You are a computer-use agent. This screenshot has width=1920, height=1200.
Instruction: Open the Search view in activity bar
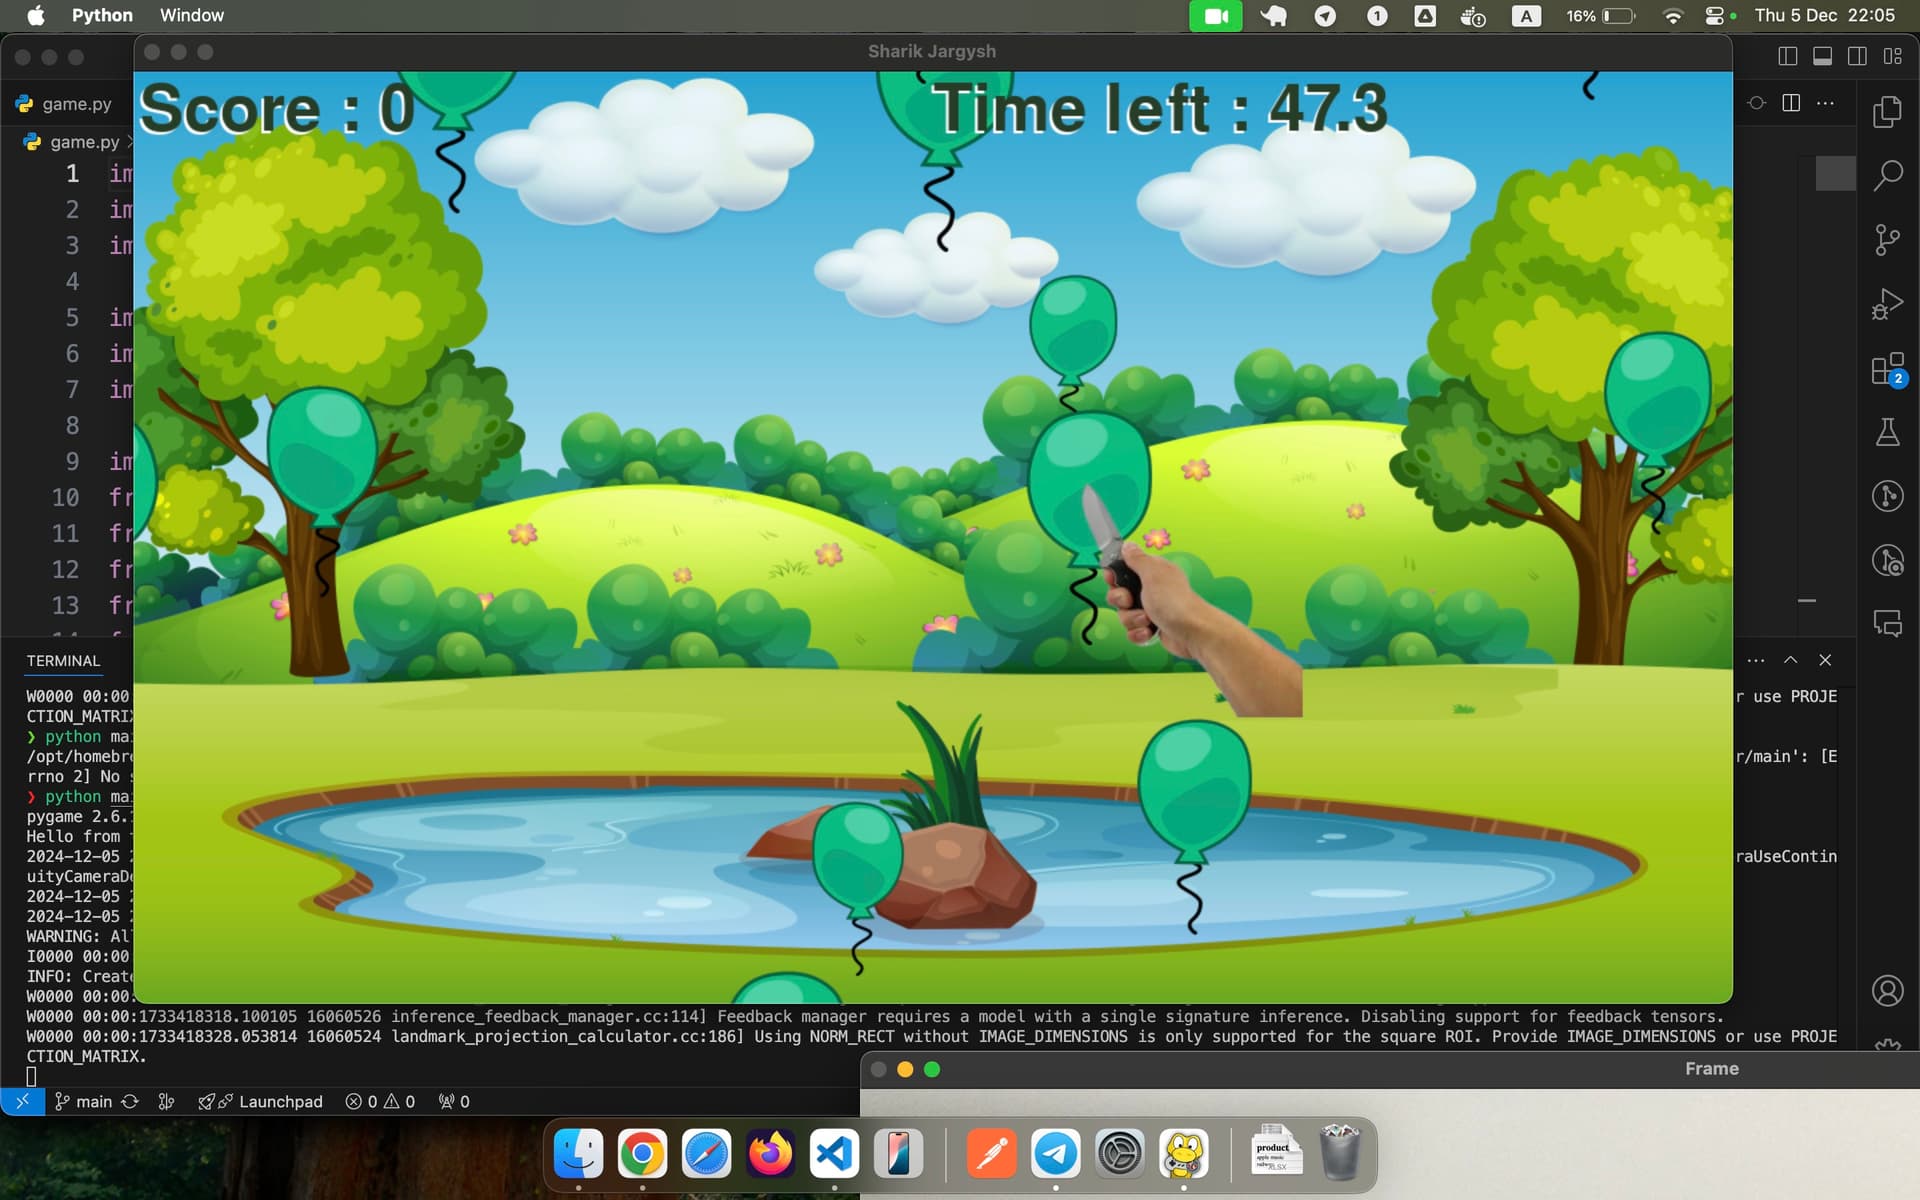[x=1887, y=176]
